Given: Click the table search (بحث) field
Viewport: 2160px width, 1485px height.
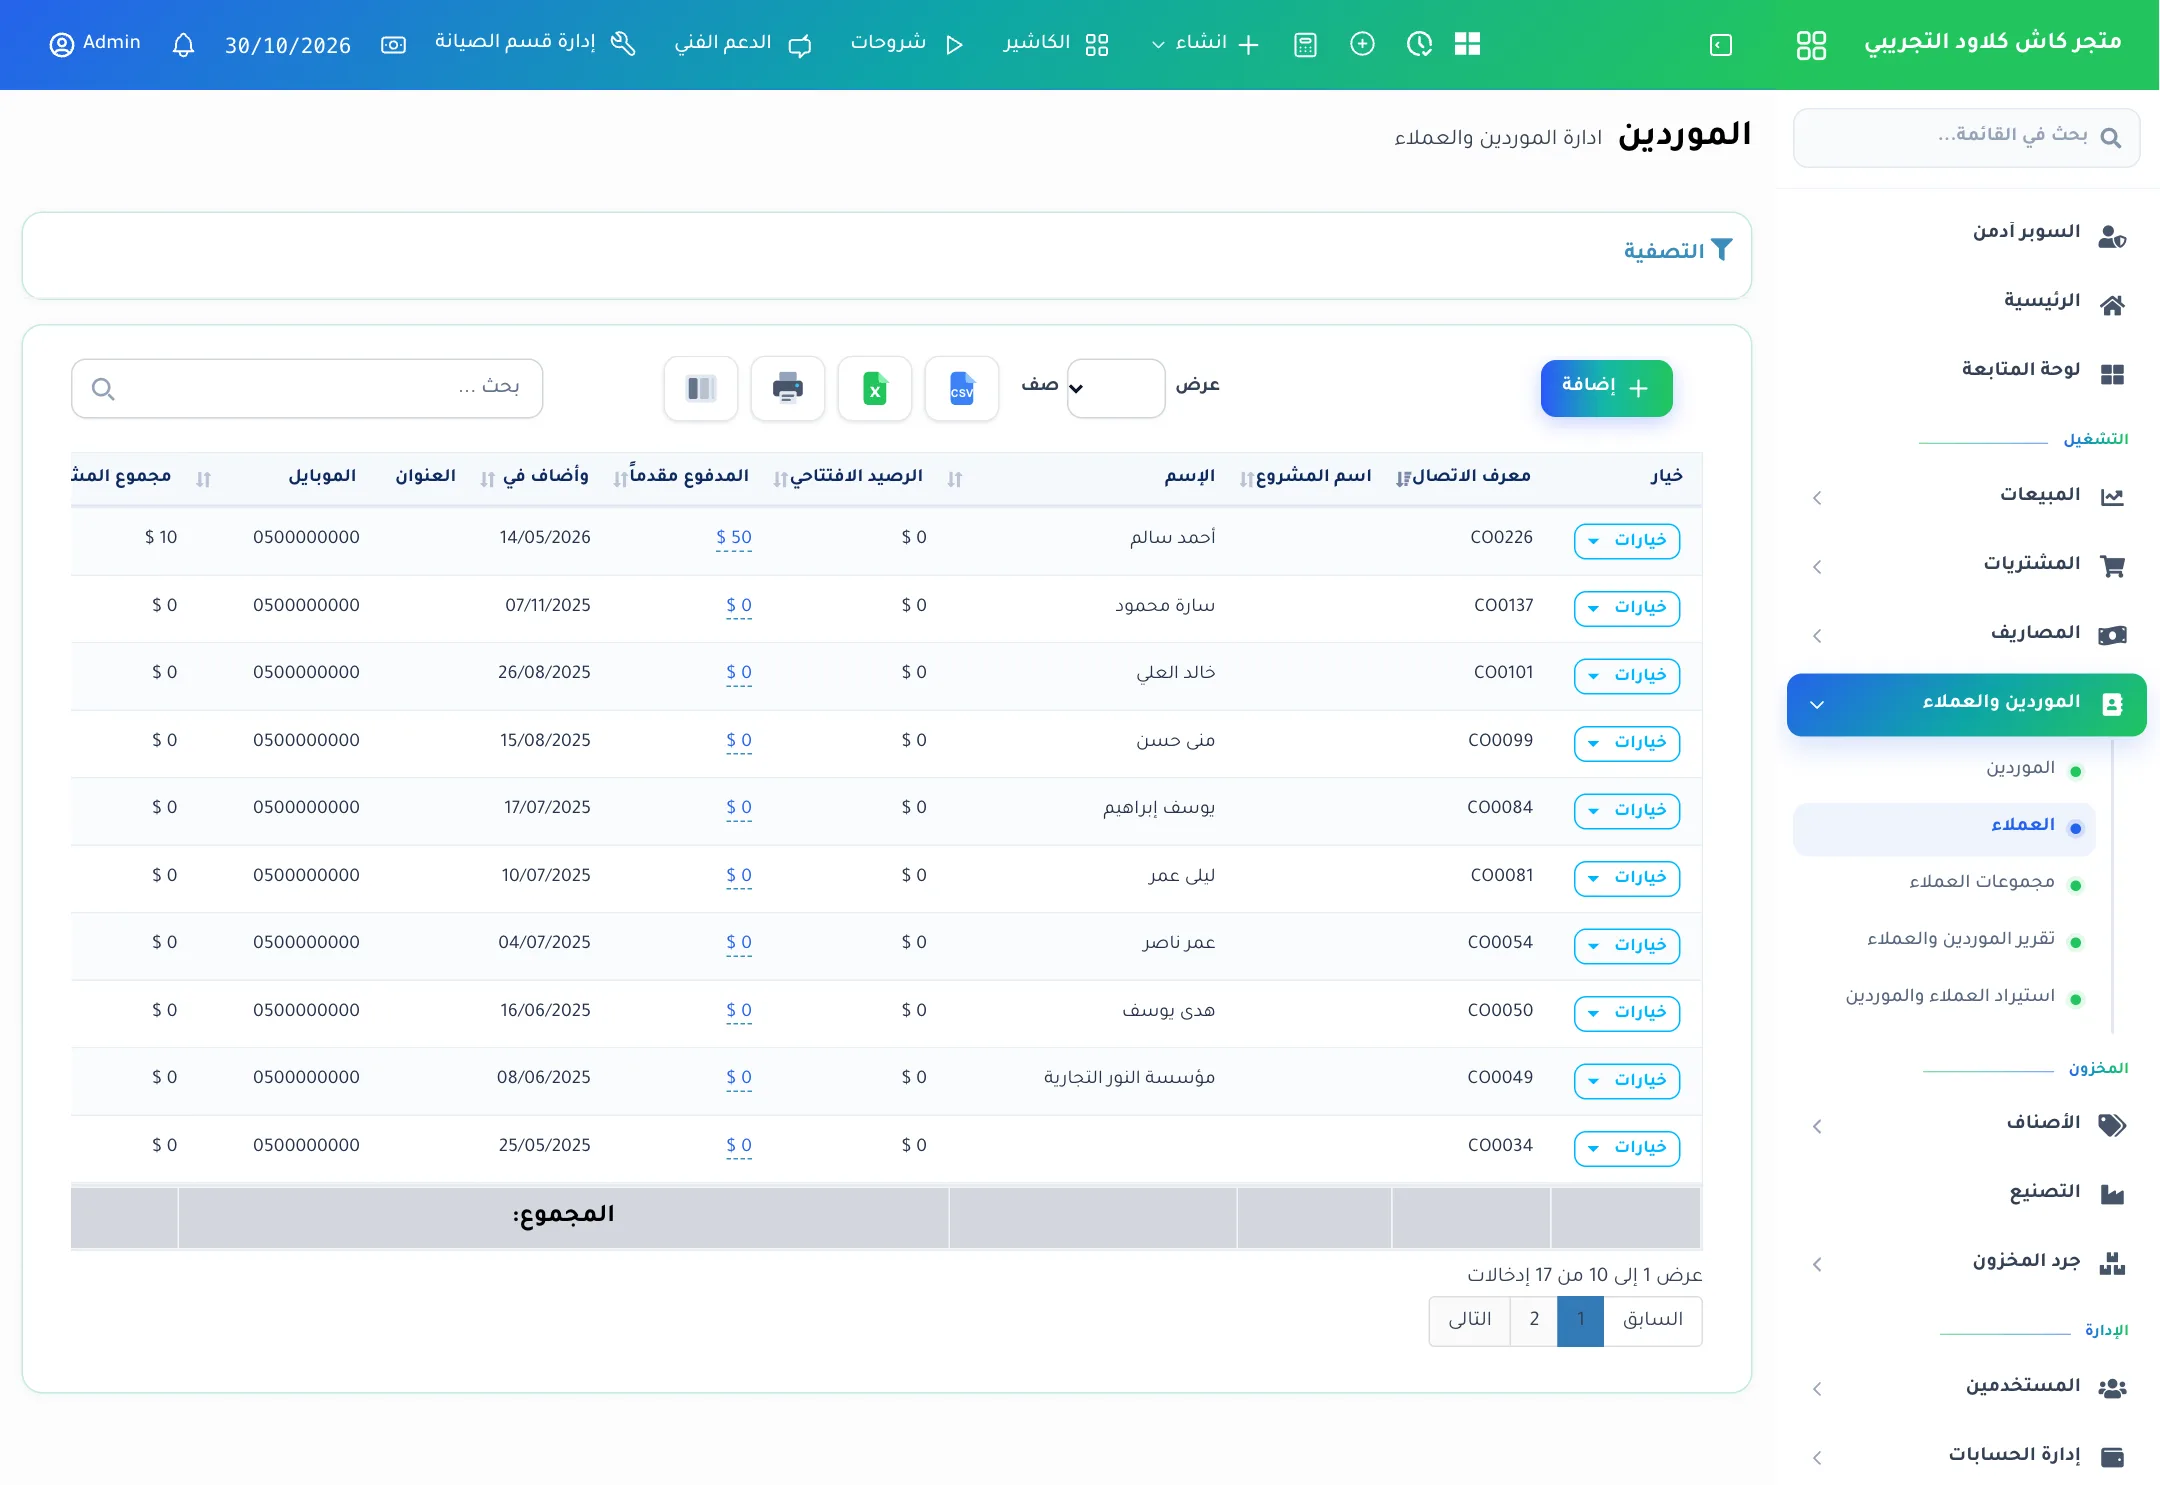Looking at the screenshot, I should [x=307, y=388].
